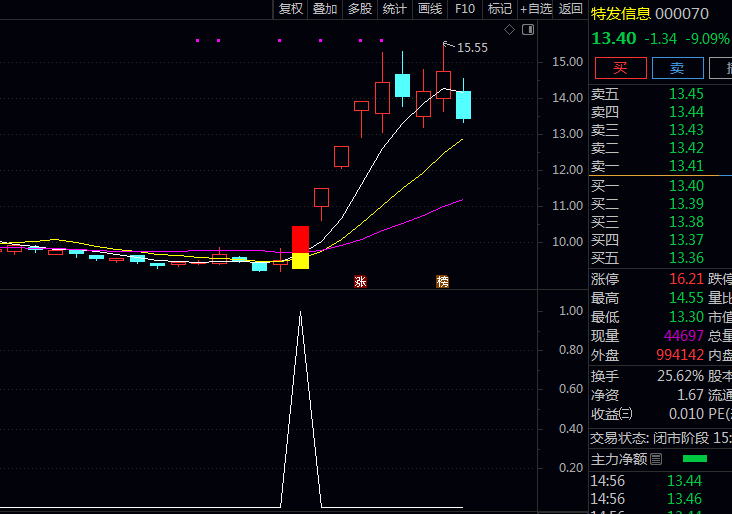Click the 标记 mark button
This screenshot has width=732, height=514.
coord(499,9)
